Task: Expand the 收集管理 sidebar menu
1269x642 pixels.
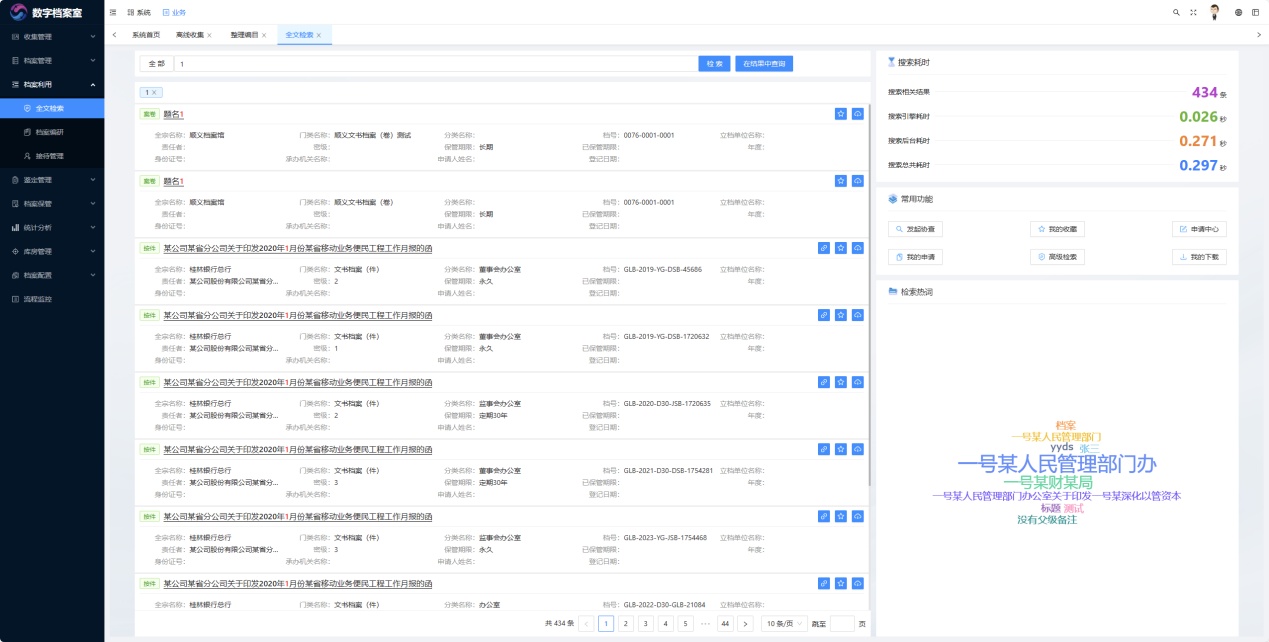Action: (x=52, y=37)
